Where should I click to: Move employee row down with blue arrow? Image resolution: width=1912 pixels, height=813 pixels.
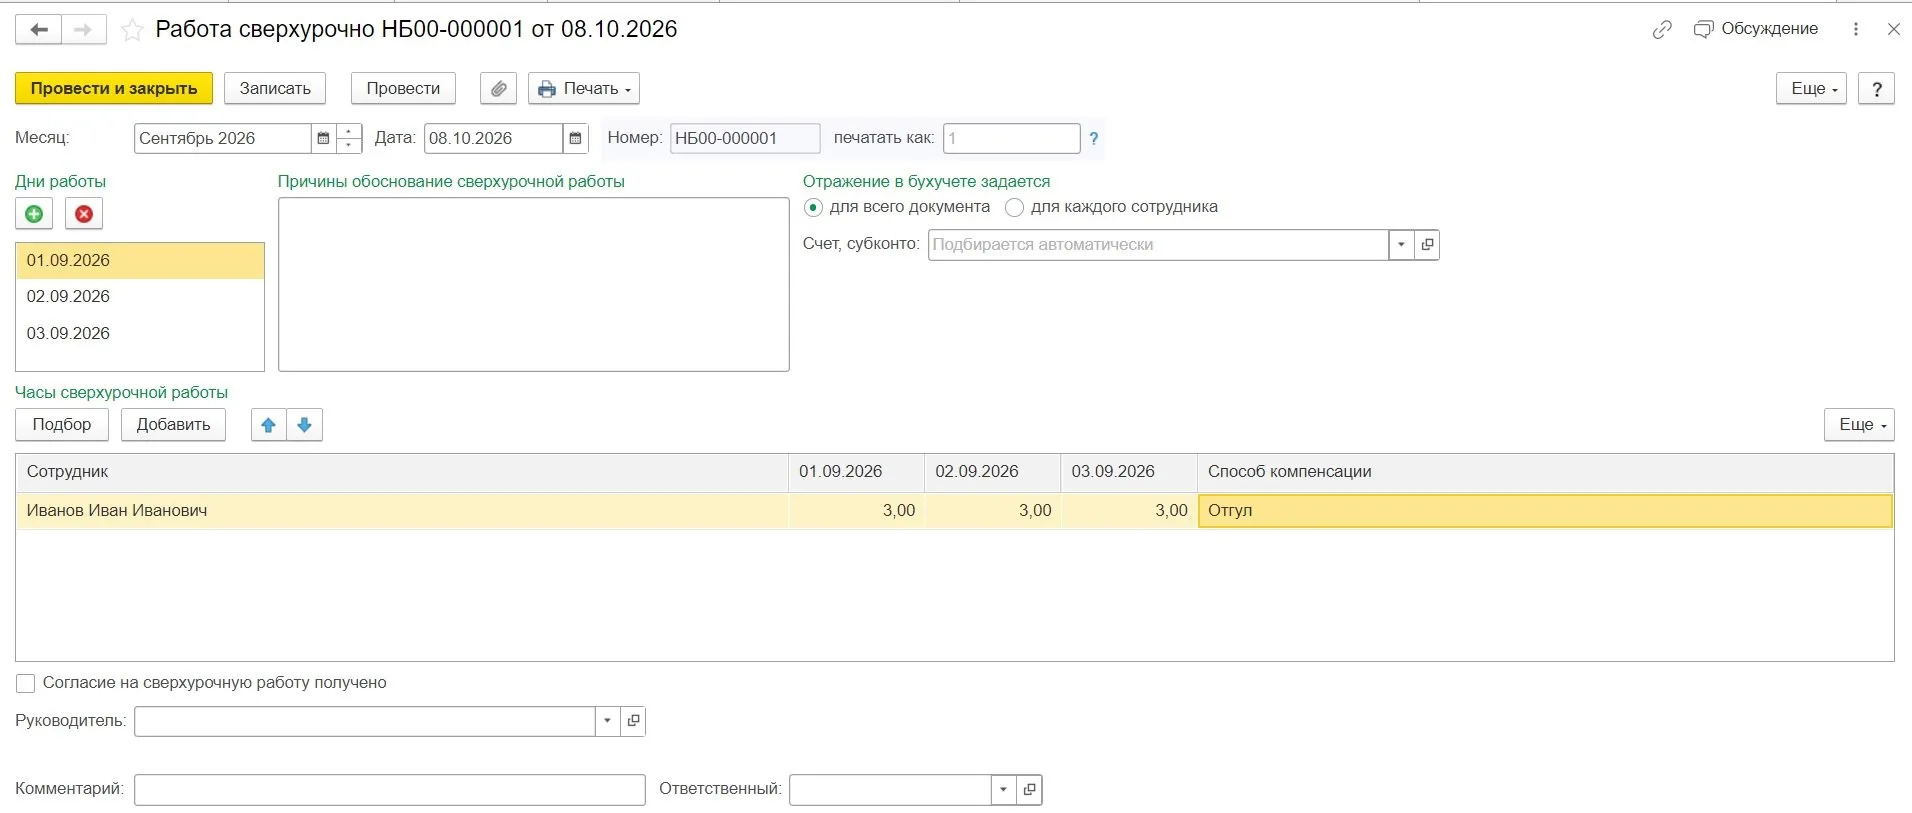305,424
